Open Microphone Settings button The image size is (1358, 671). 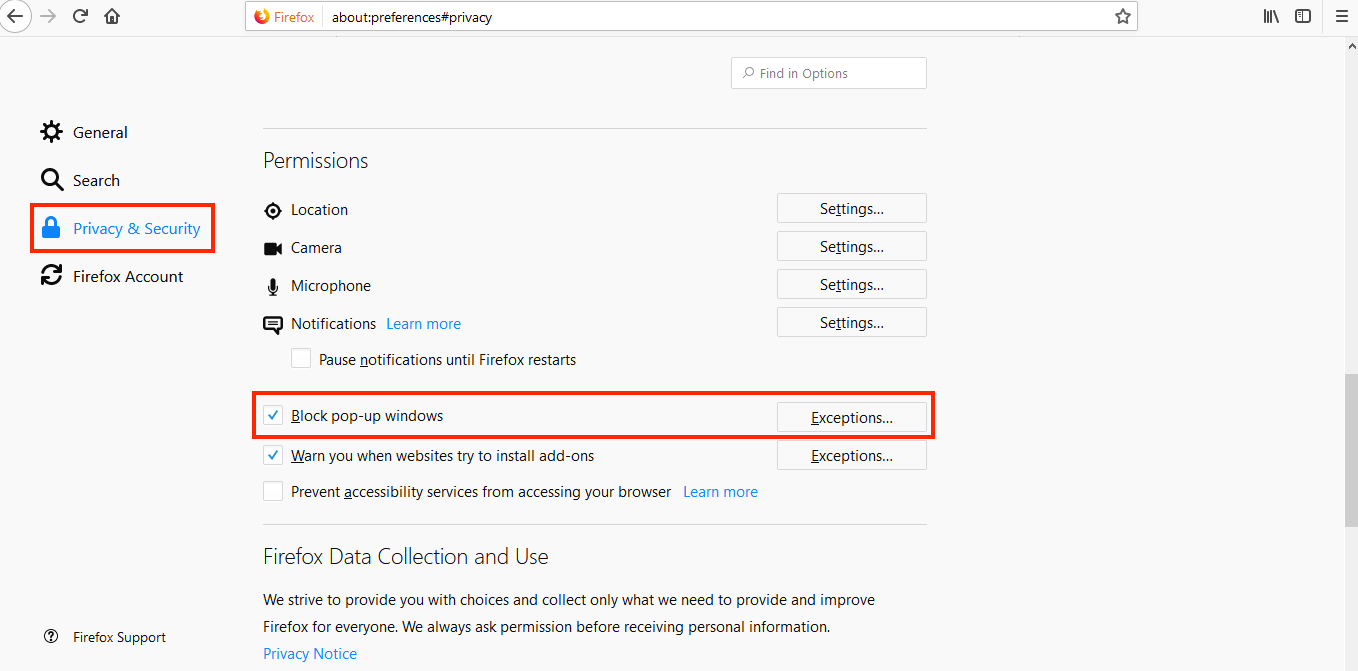852,285
